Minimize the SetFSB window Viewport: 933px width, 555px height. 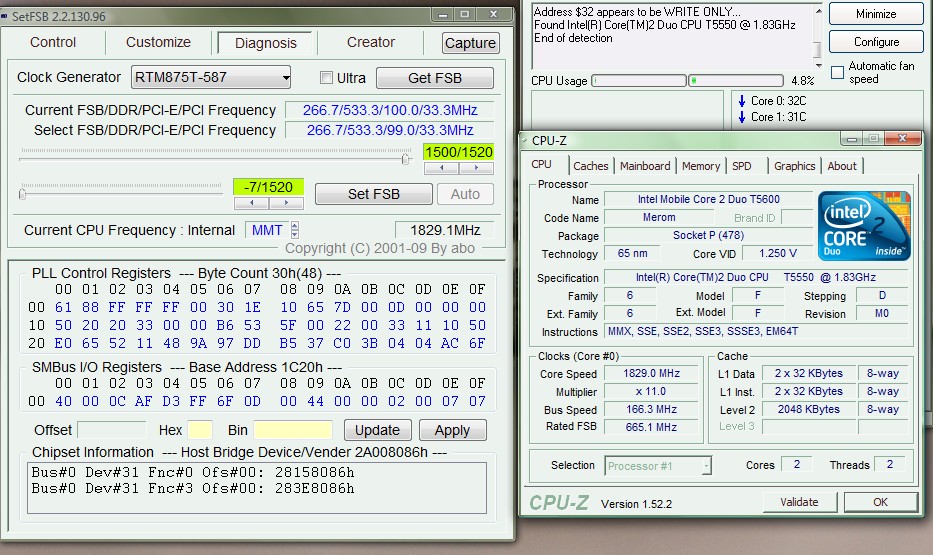point(443,14)
